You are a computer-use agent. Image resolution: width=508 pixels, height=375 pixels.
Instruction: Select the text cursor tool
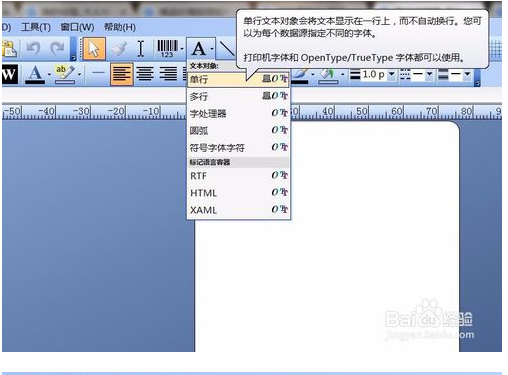(x=141, y=49)
